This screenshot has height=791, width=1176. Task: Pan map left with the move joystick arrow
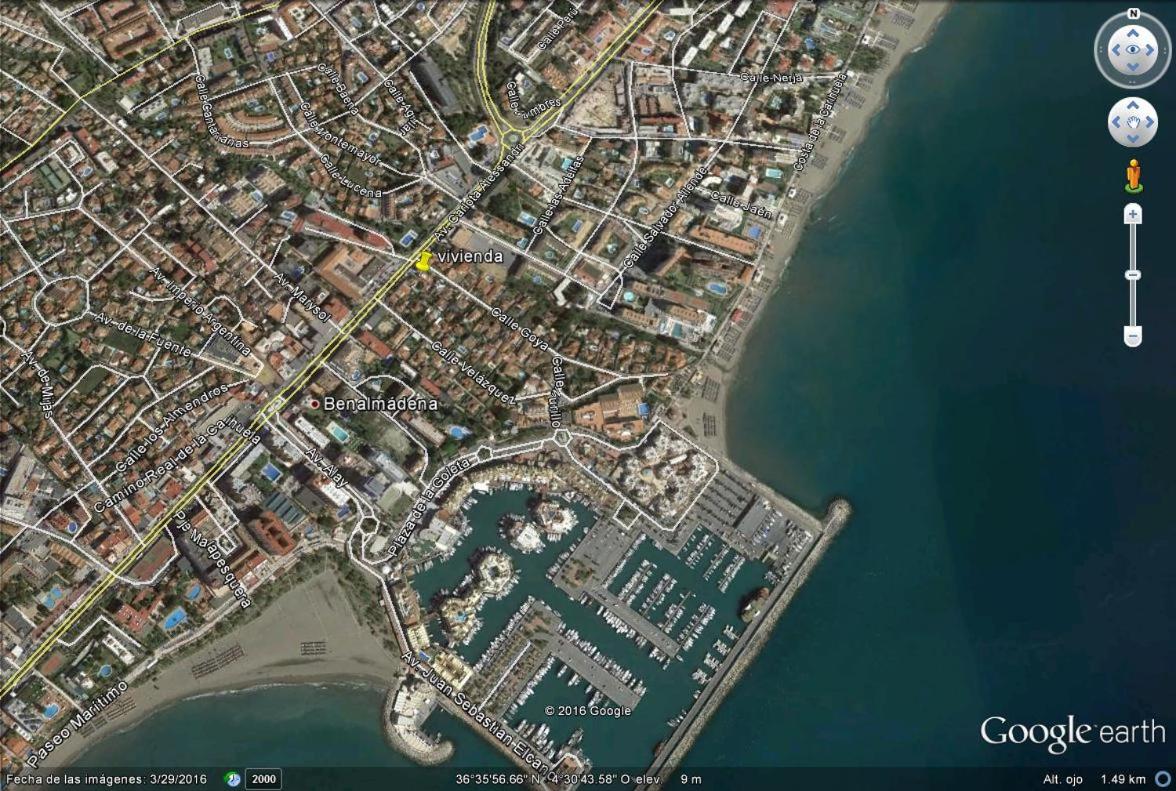pyautogui.click(x=1116, y=121)
